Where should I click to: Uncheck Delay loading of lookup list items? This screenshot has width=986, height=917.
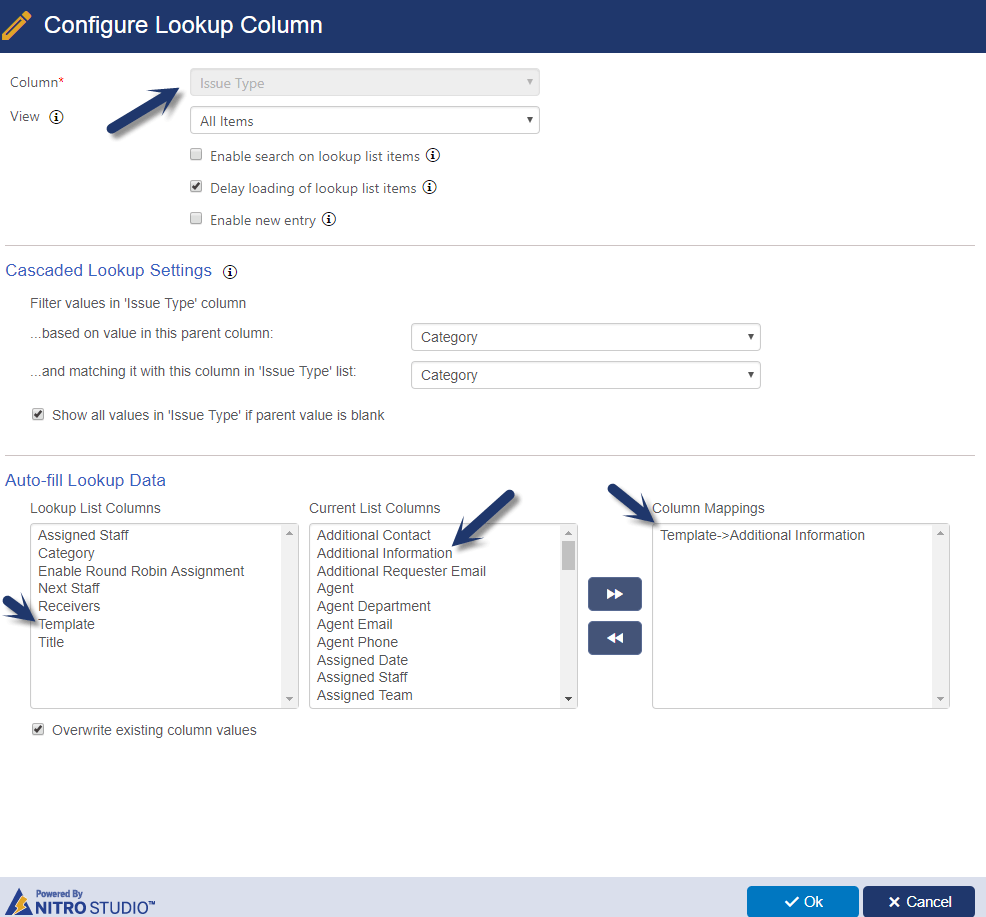click(196, 187)
